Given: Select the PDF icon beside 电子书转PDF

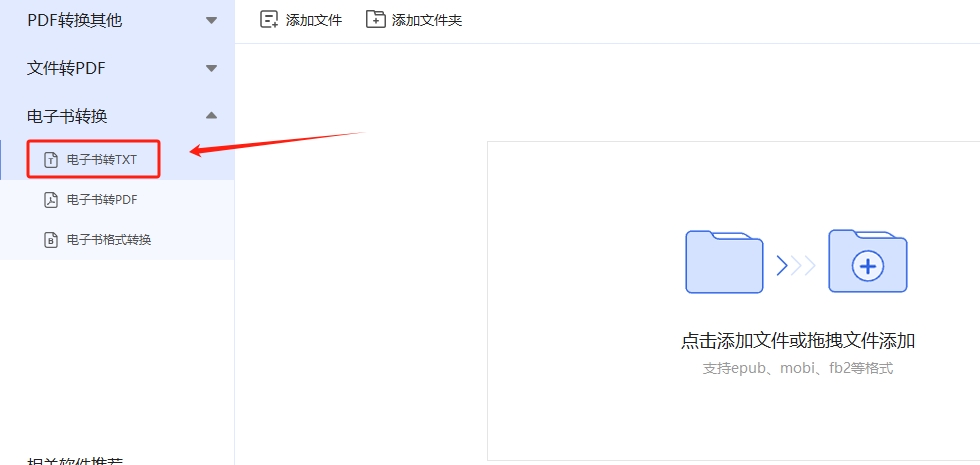Looking at the screenshot, I should coord(51,200).
